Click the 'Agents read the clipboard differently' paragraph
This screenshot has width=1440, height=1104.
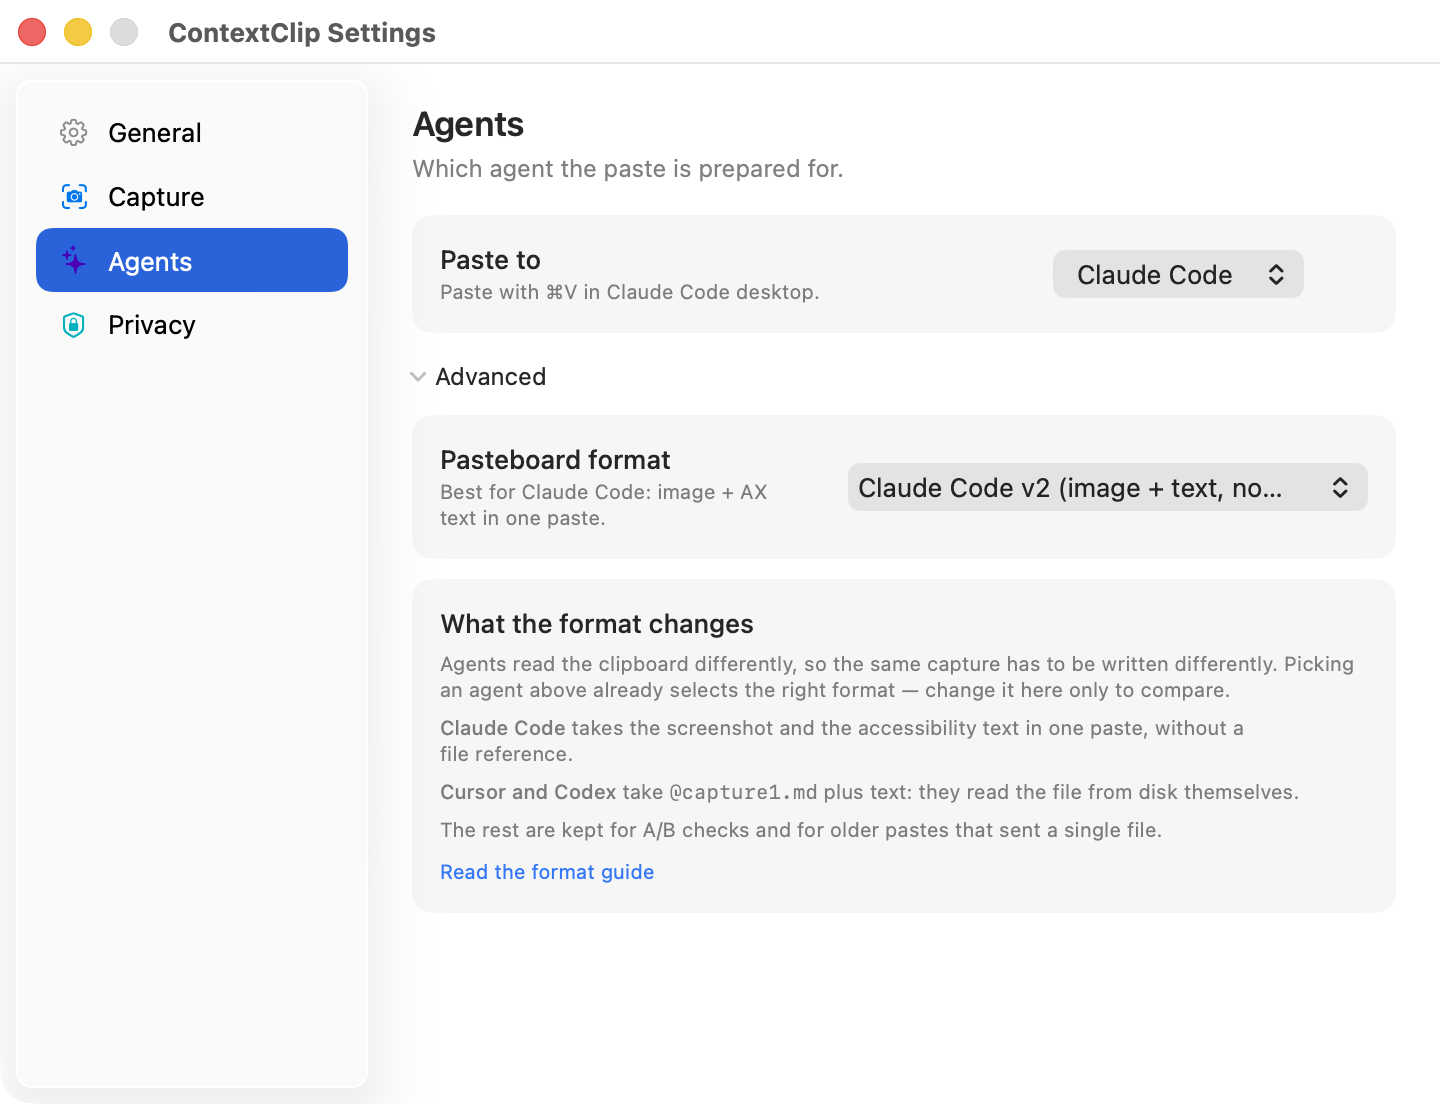click(897, 677)
